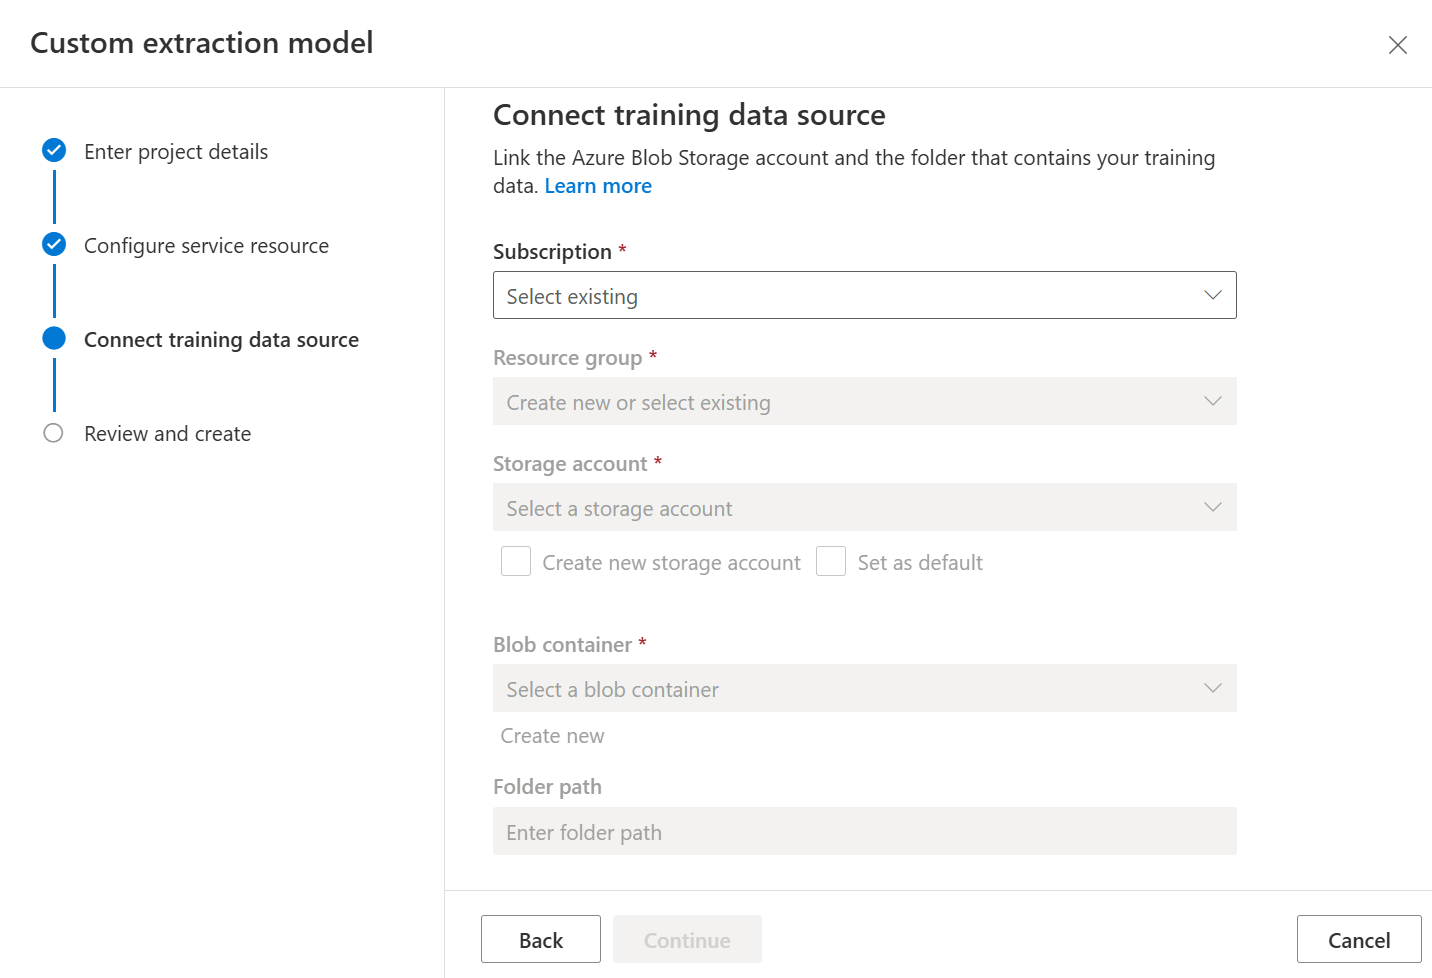
Task: Close the Custom extraction model dialog
Action: pos(1397,45)
